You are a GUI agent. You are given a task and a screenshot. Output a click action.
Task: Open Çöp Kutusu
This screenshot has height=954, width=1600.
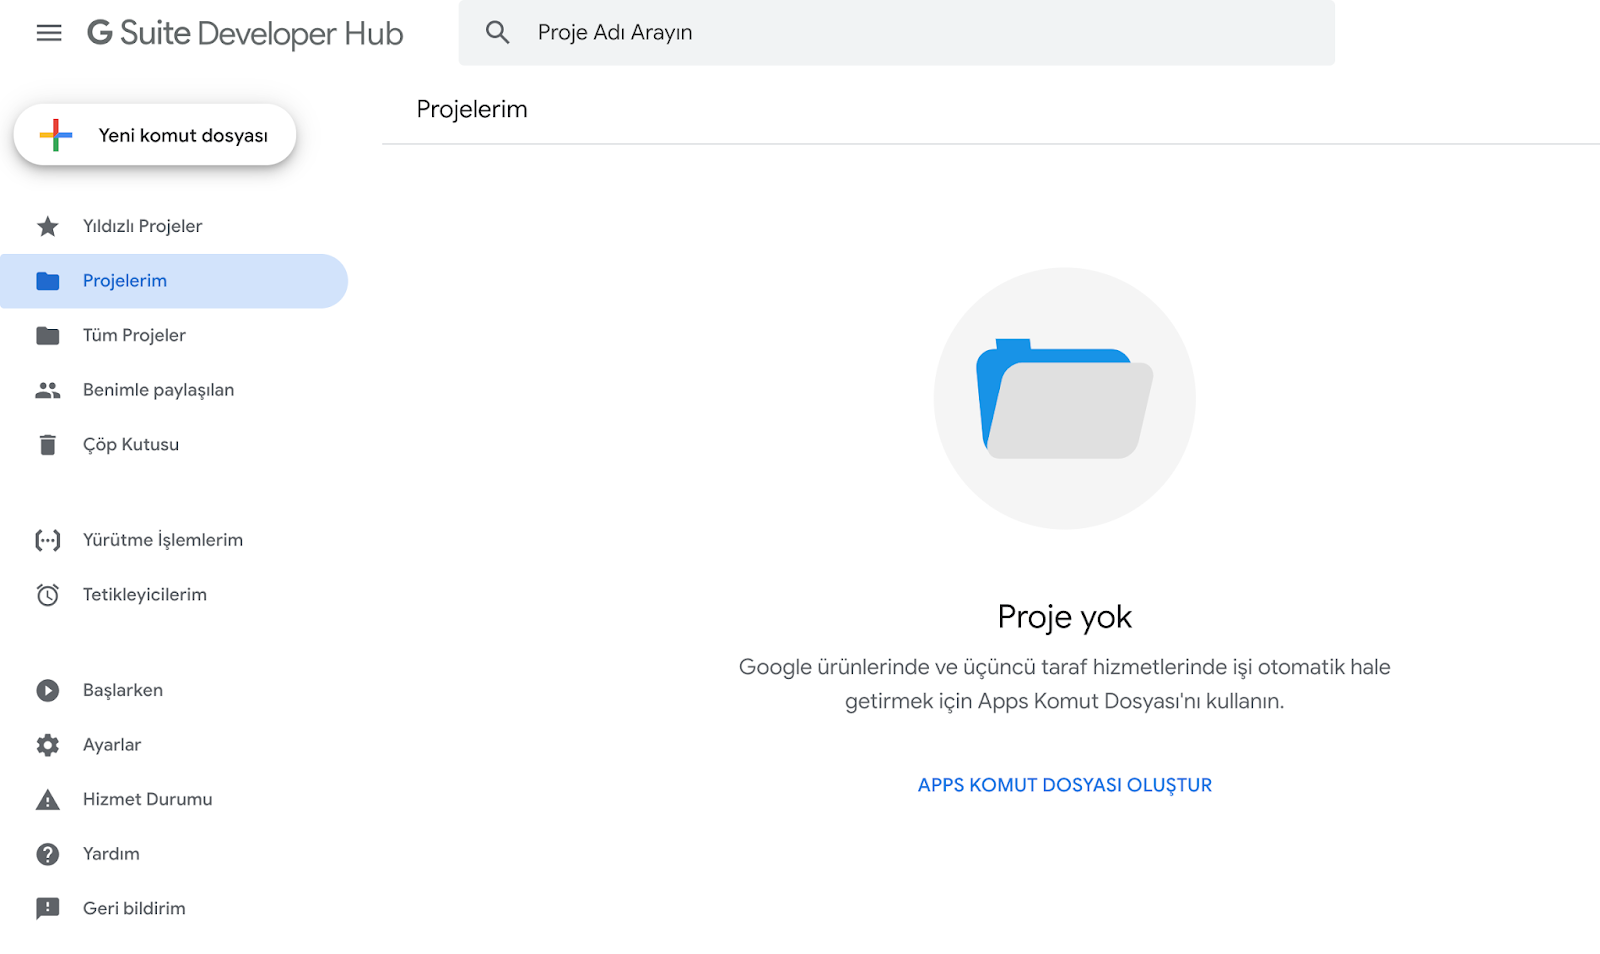174,445
